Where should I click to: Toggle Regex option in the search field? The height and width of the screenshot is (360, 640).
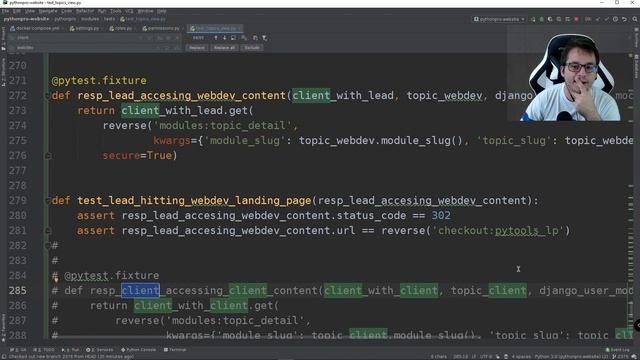(177, 38)
